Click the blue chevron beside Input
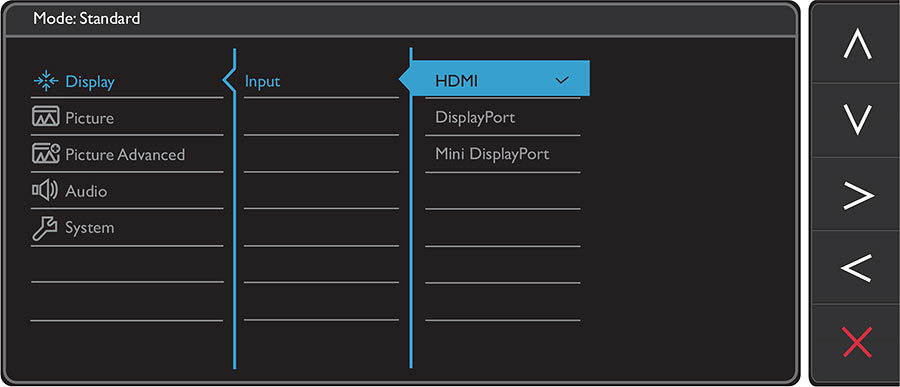Image resolution: width=900 pixels, height=387 pixels. point(228,81)
